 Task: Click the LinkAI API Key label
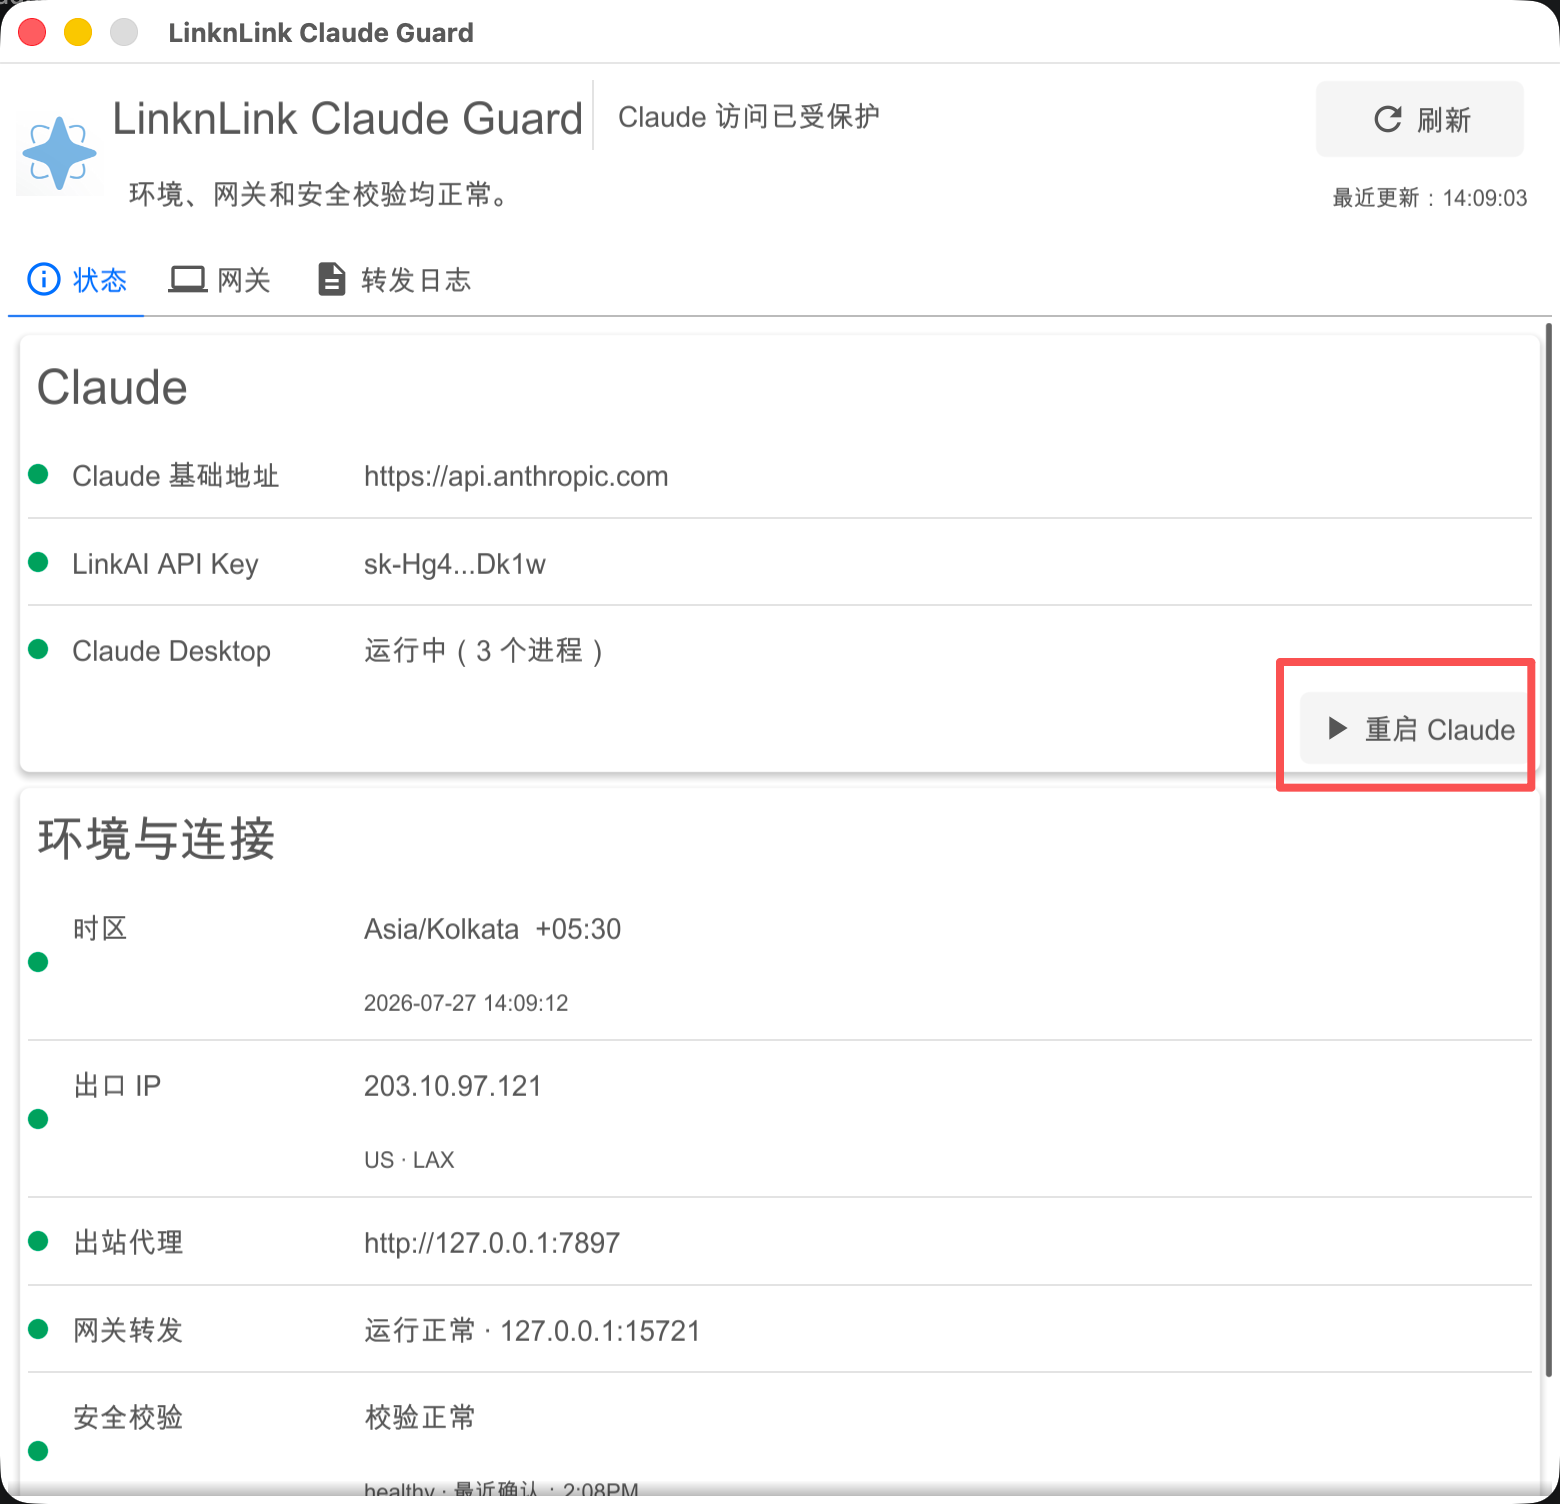click(165, 564)
